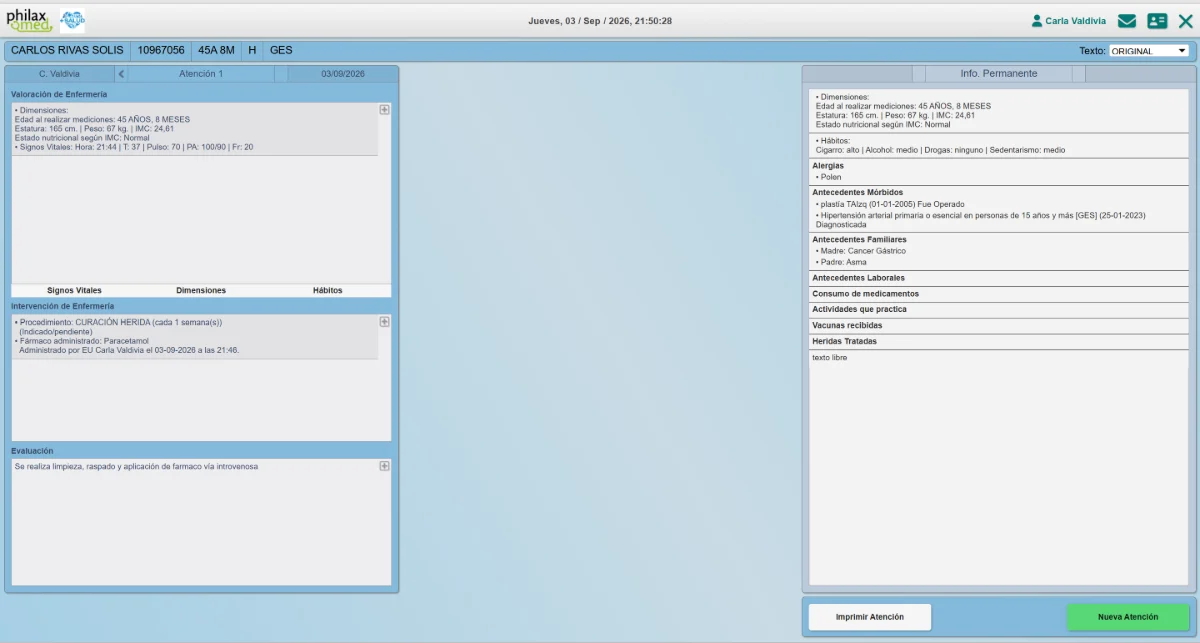Open the Texto dropdown showing ORIGINAL
The image size is (1200, 643).
[1149, 51]
